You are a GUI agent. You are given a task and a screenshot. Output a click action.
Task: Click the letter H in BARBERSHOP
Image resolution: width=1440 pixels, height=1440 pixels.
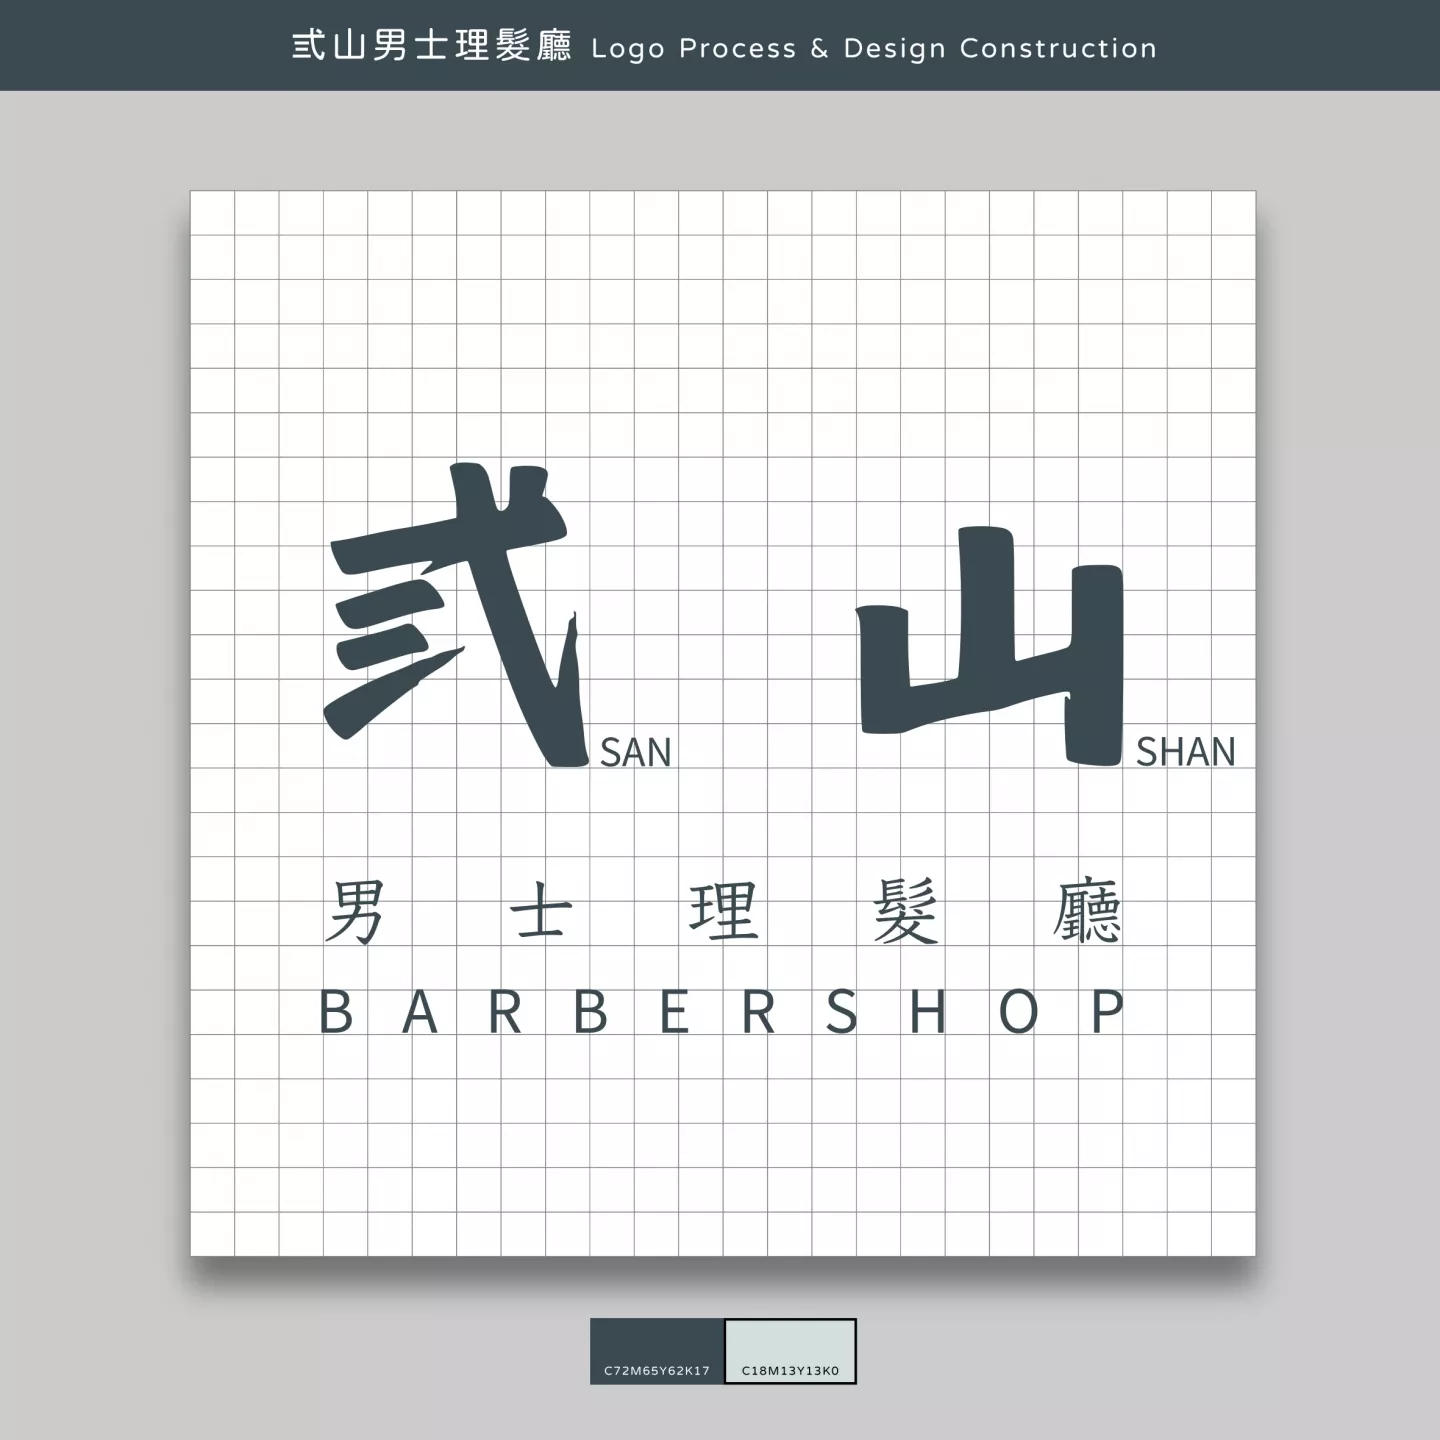point(928,1013)
